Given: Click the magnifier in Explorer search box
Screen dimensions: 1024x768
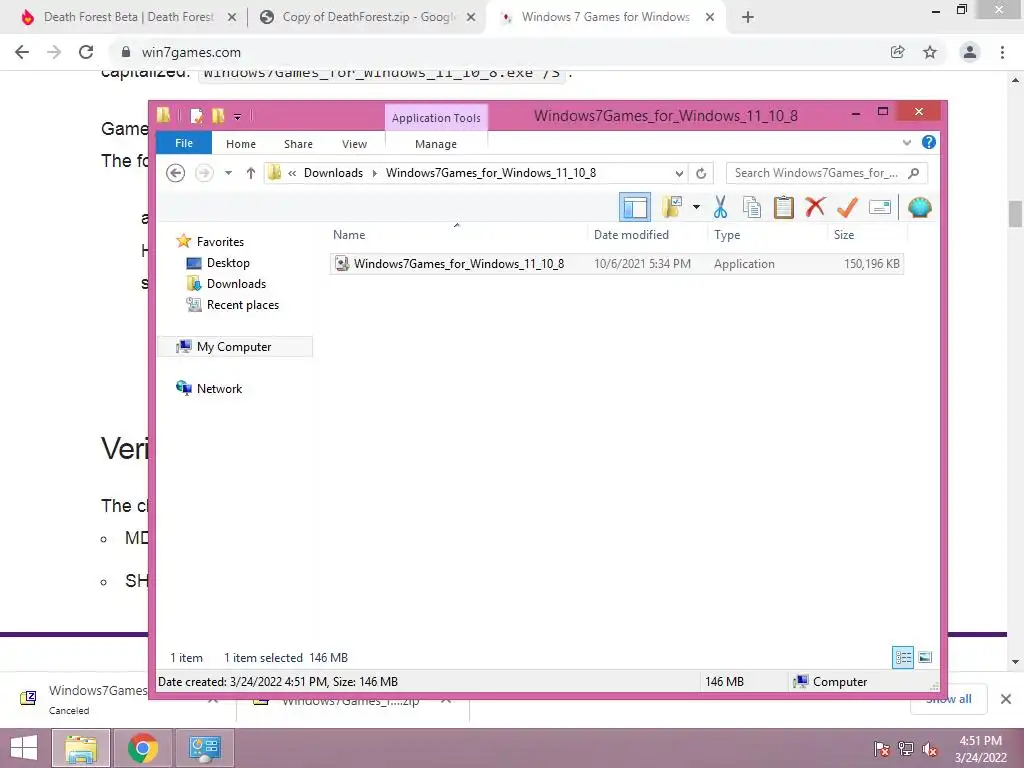Looking at the screenshot, I should (914, 173).
